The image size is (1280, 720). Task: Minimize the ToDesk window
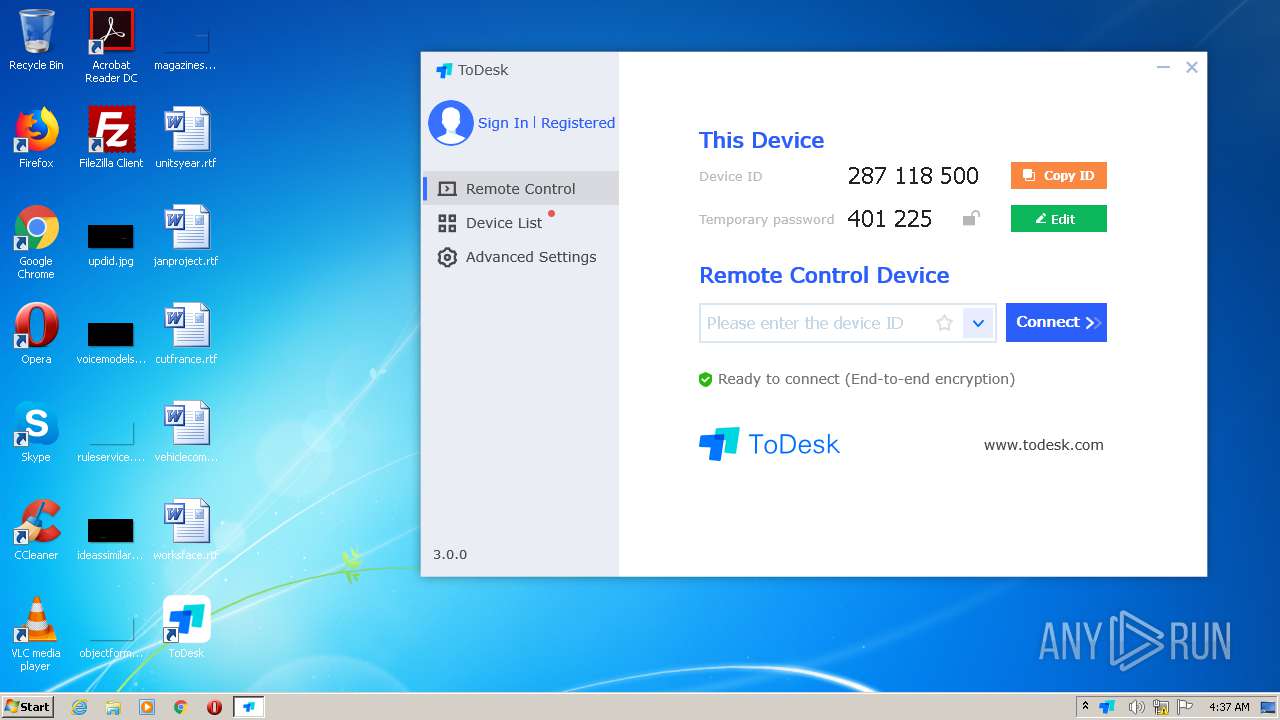pos(1163,67)
